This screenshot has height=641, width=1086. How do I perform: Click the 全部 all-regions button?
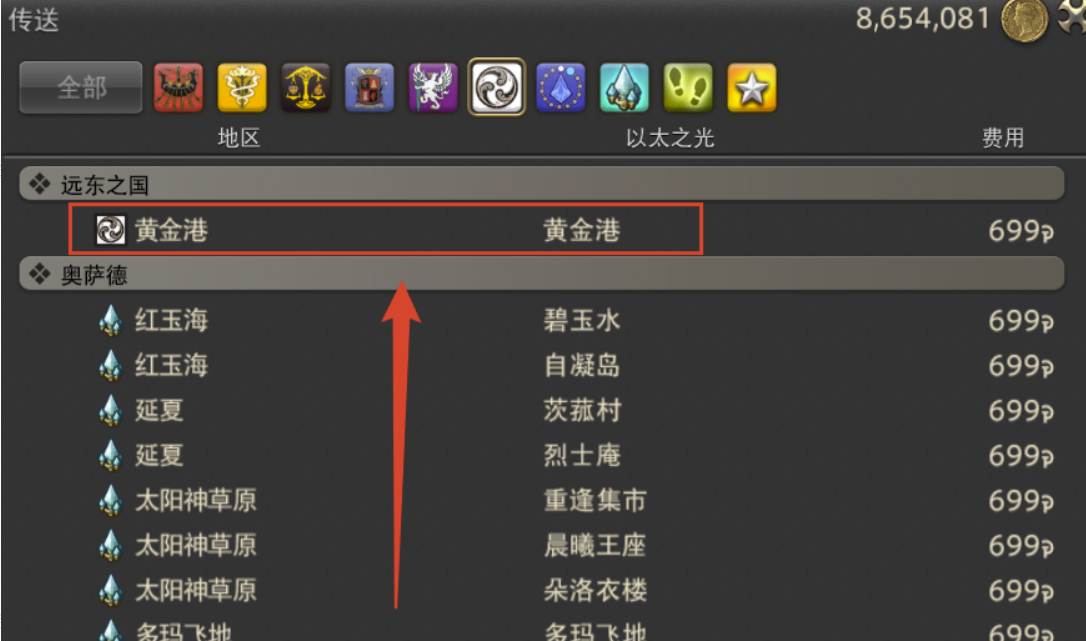coord(81,87)
